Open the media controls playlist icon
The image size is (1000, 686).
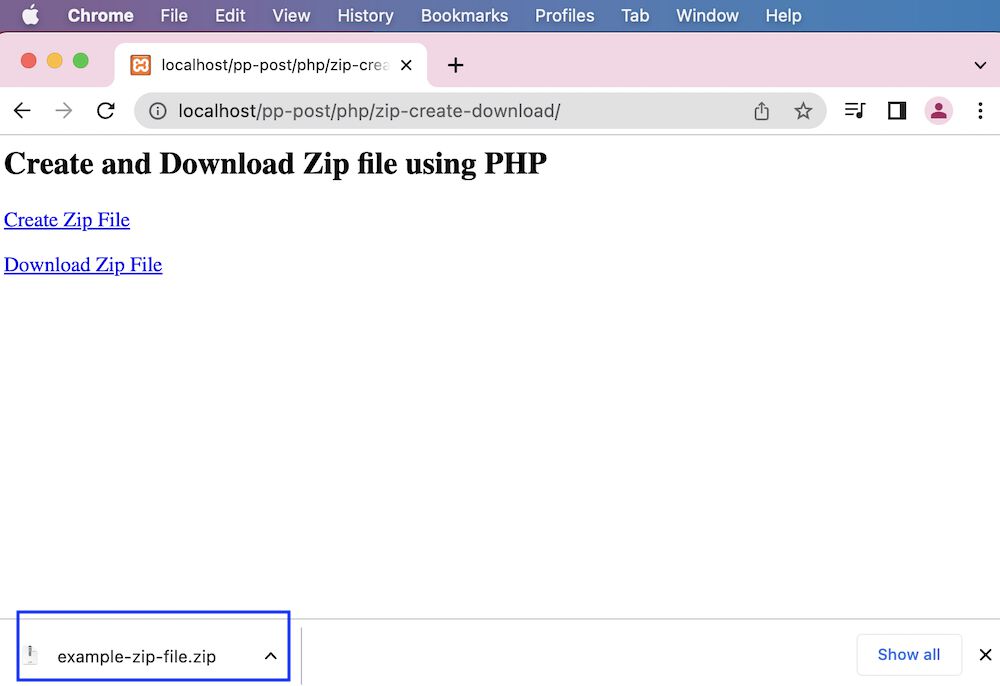[854, 111]
